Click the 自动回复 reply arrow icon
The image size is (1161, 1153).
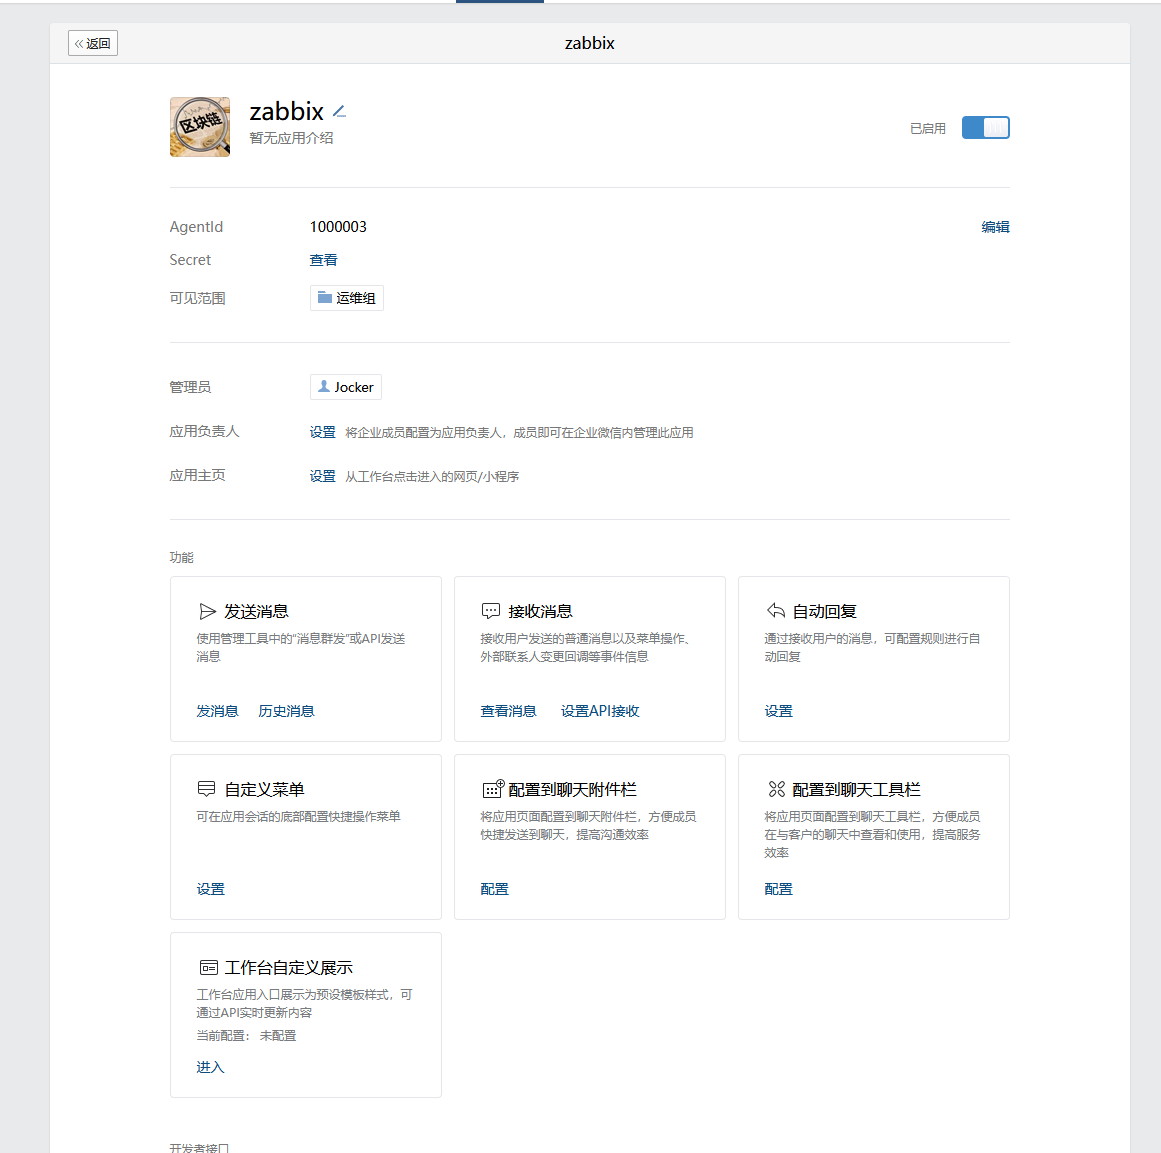[x=775, y=611]
